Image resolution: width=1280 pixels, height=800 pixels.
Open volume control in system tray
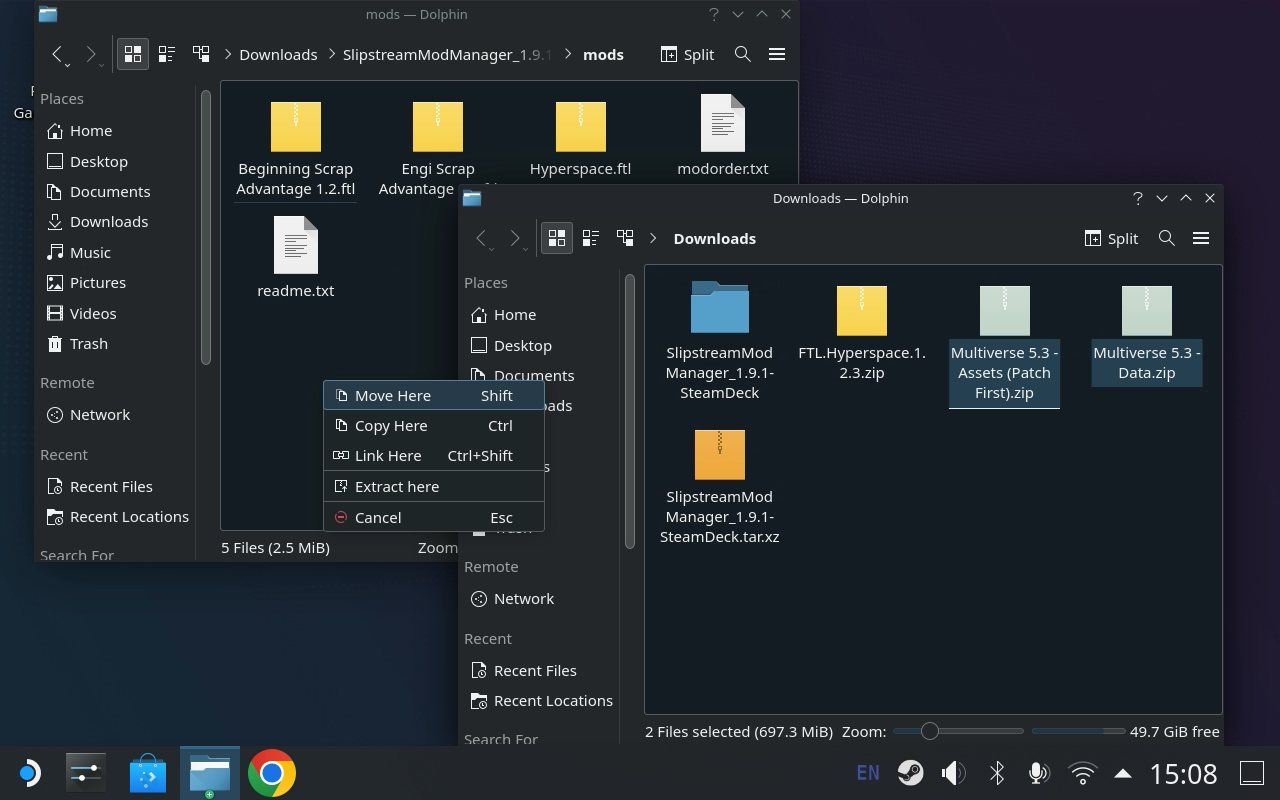(953, 773)
